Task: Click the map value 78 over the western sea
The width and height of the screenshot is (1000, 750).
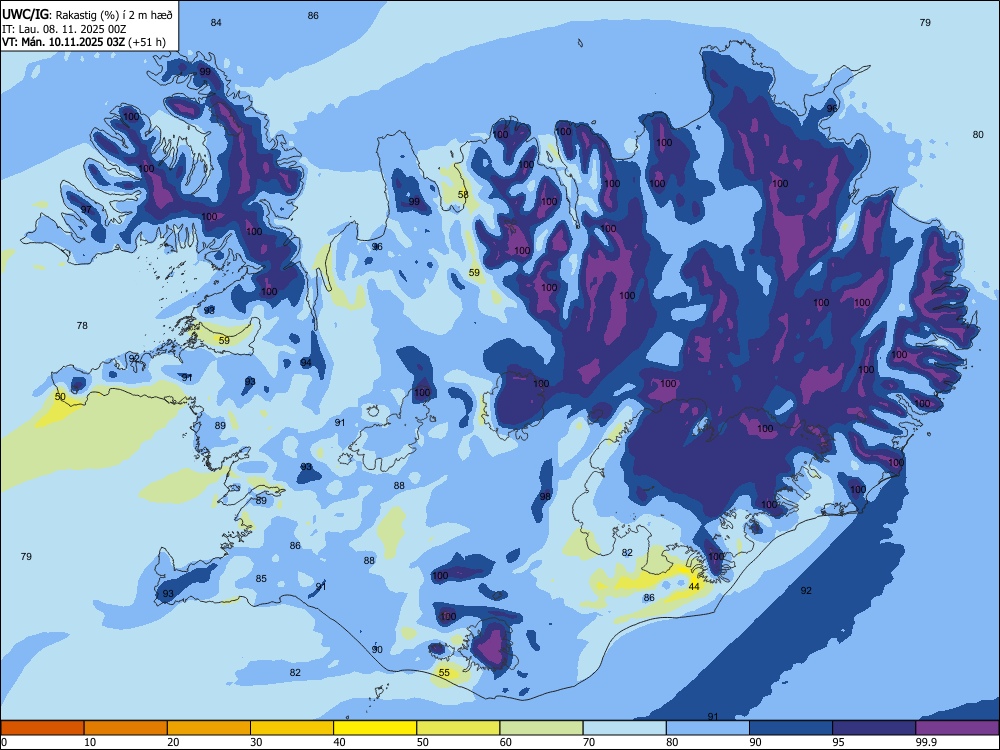Action: click(82, 326)
